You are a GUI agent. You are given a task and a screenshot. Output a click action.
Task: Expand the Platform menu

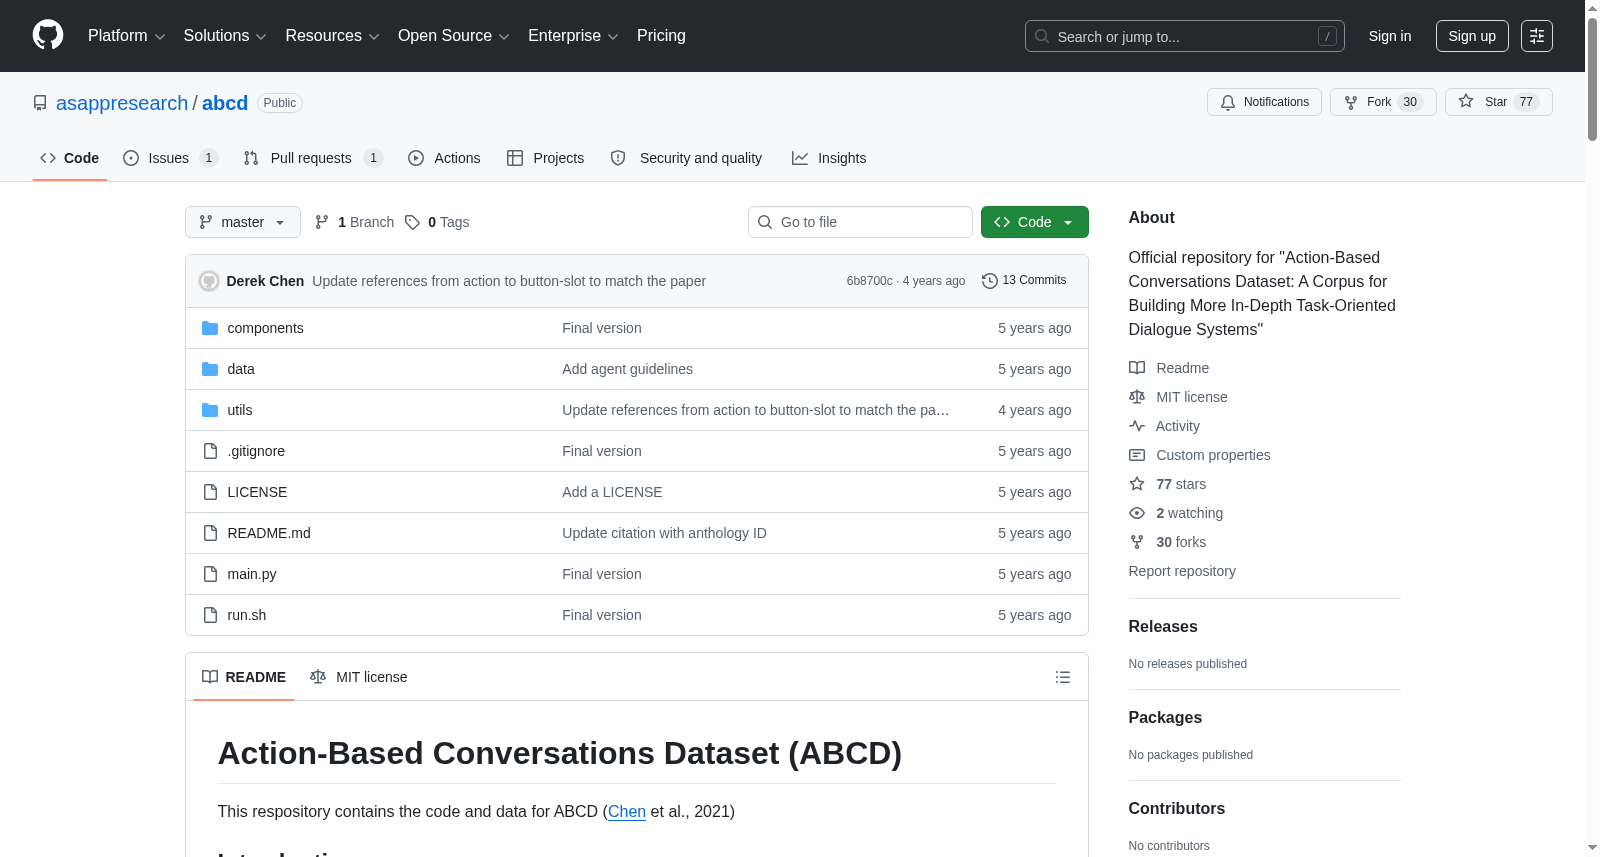126,36
